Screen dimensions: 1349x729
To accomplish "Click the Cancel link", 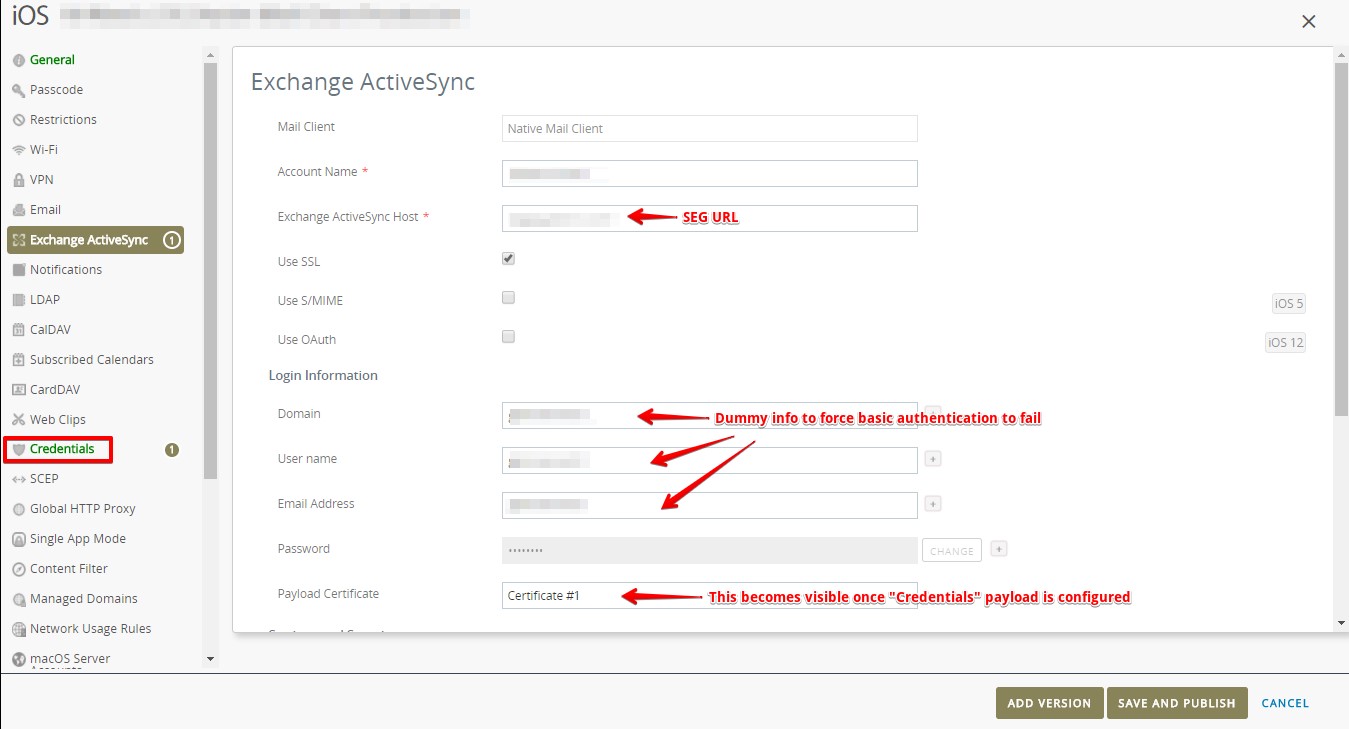I will coord(1285,703).
